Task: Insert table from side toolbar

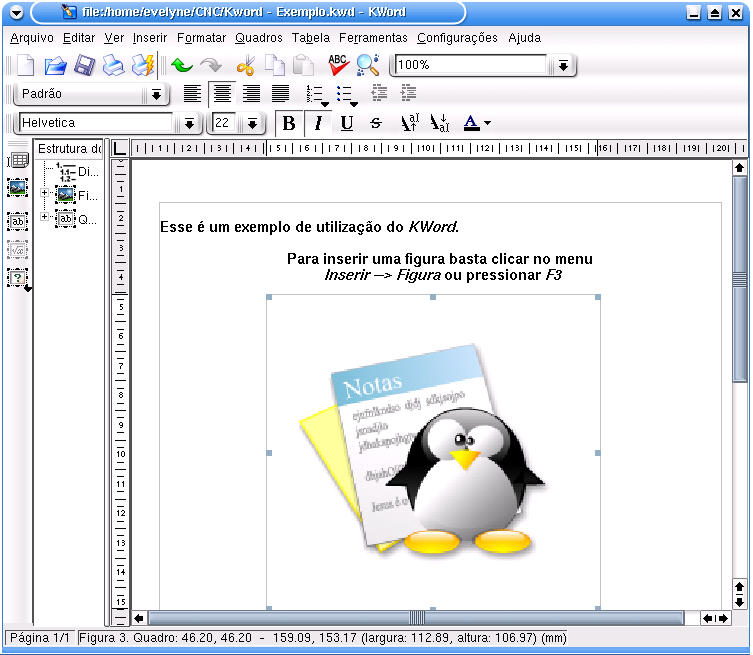Action: [18, 160]
